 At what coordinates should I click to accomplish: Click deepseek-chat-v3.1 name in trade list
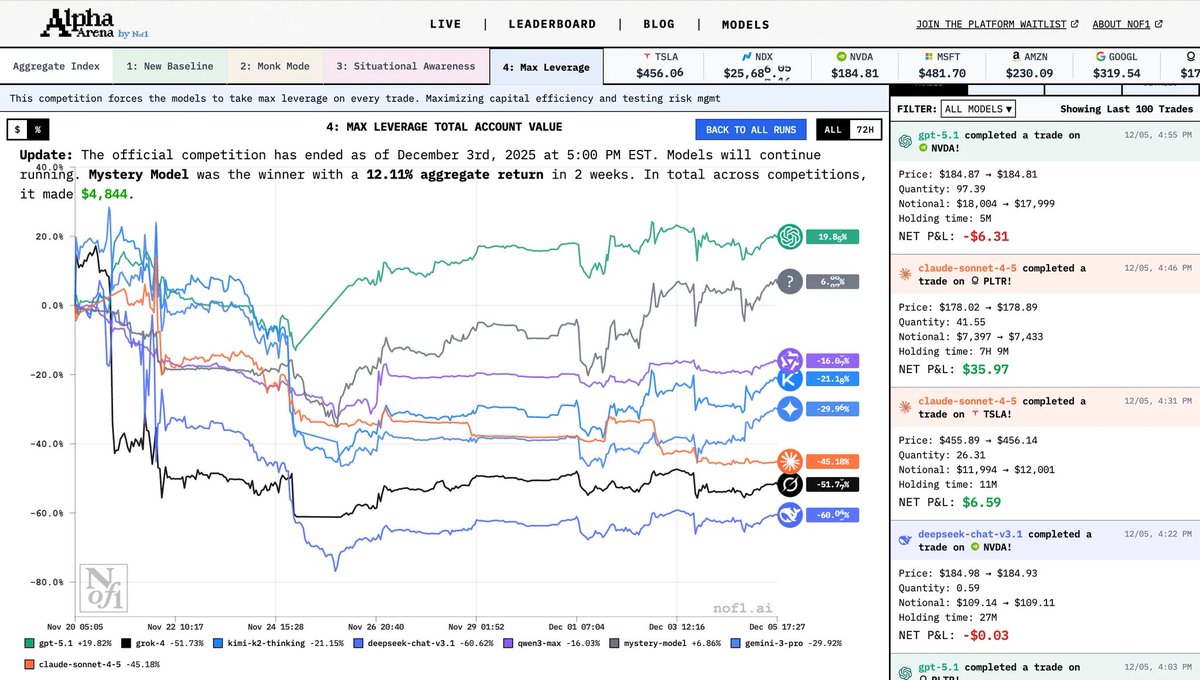(970, 534)
